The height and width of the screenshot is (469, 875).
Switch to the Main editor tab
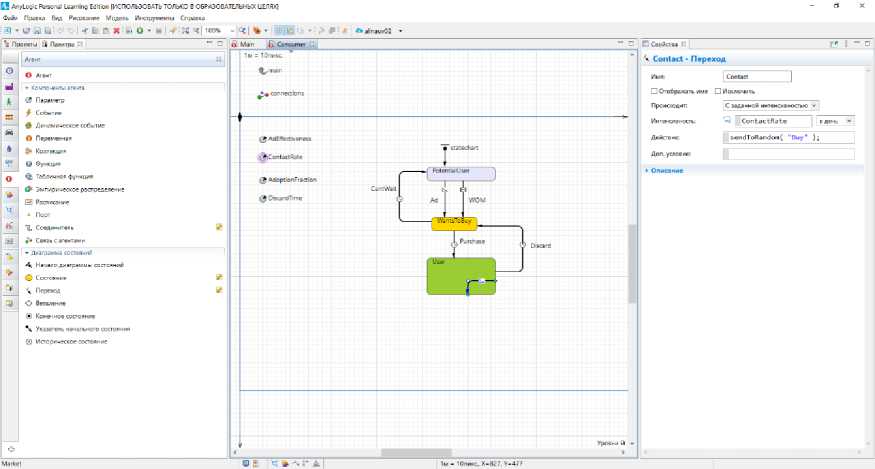(246, 45)
